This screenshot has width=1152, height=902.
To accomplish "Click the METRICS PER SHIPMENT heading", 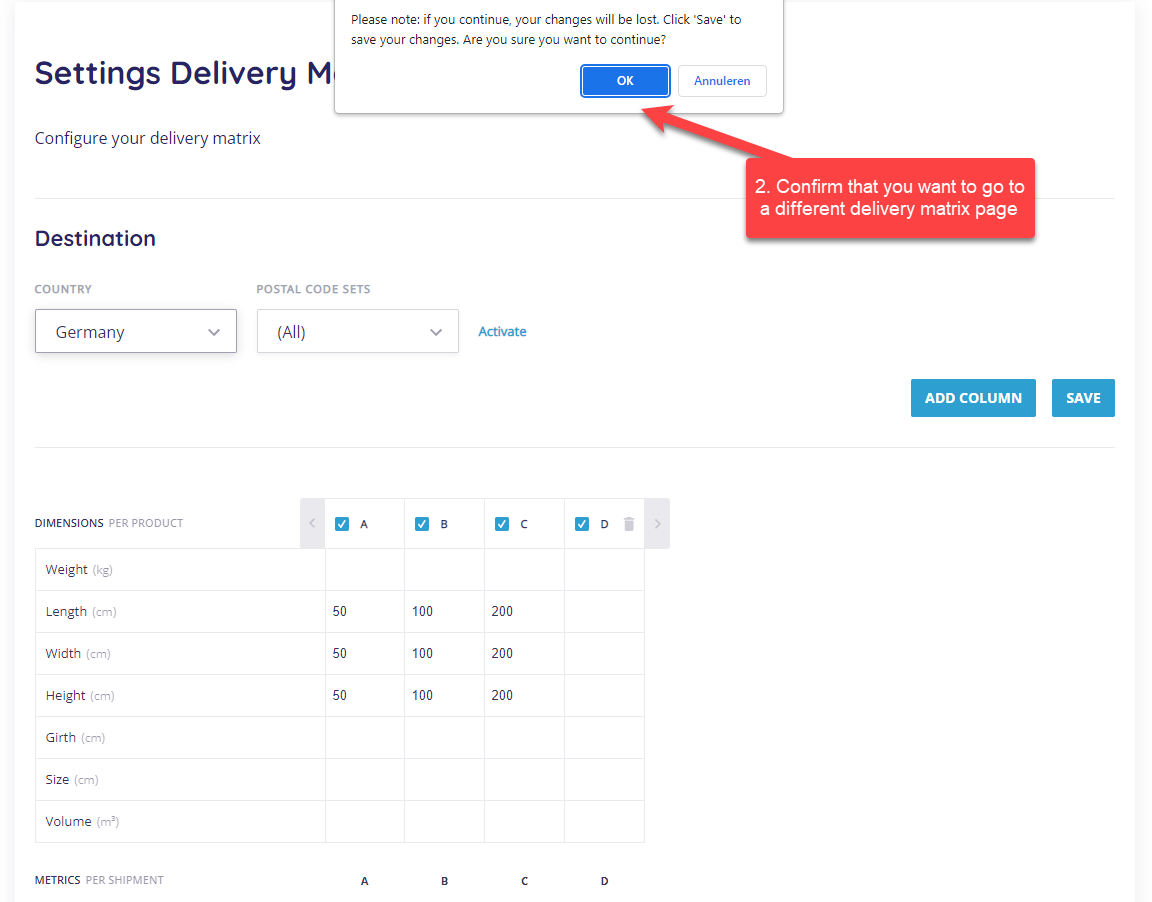I will click(x=99, y=880).
